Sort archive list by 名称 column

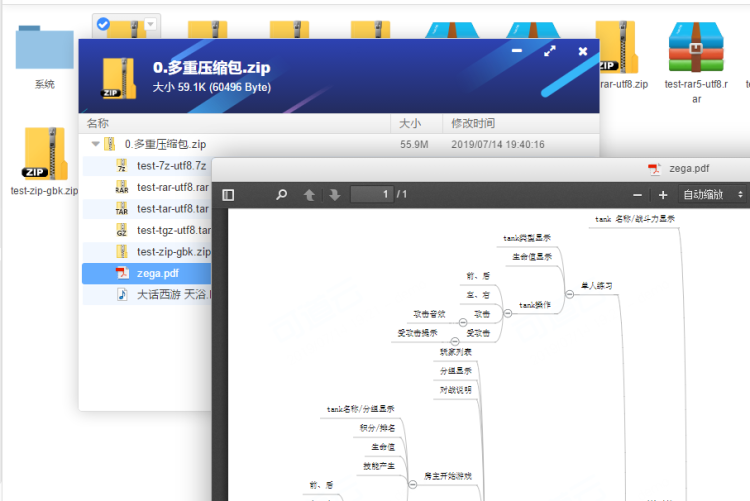[98, 124]
